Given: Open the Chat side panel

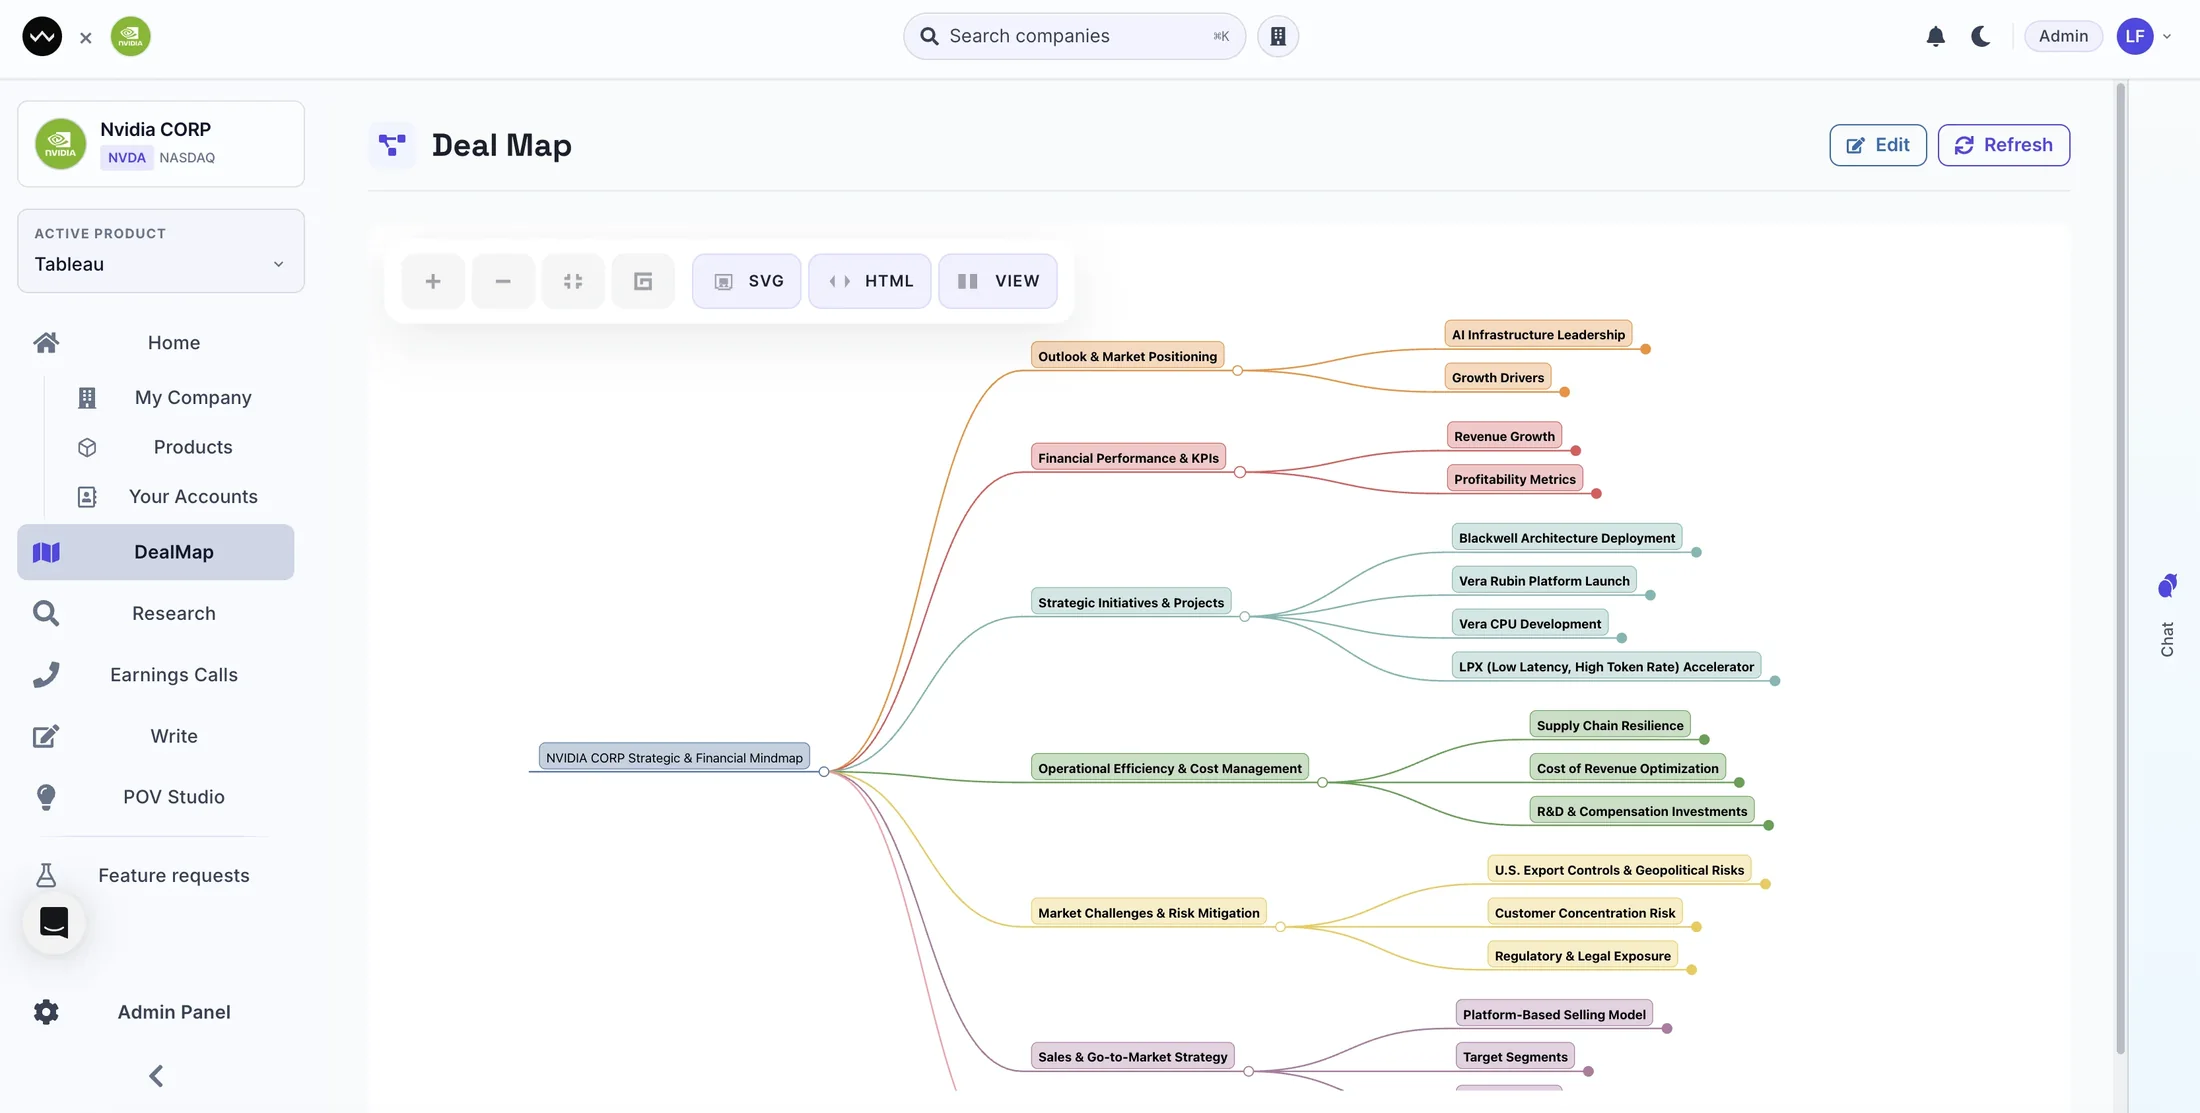Looking at the screenshot, I should click(x=2166, y=616).
